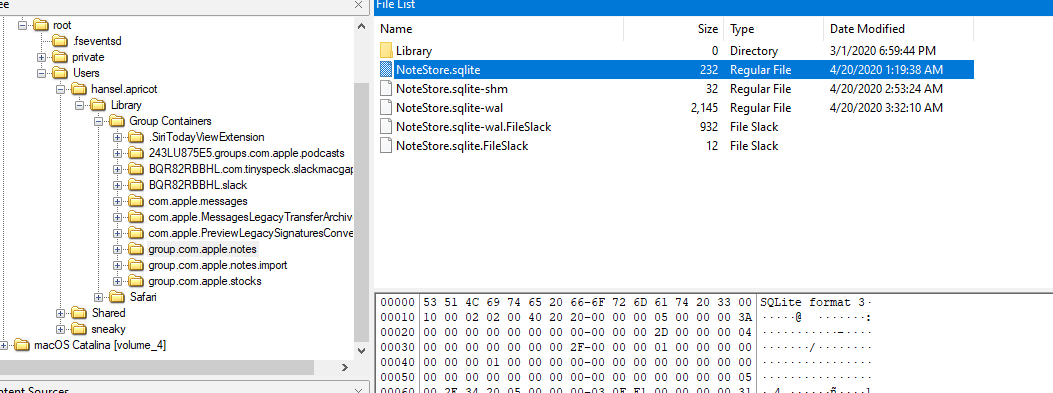This screenshot has height=393, width=1053.
Task: Click date 3/1/2020 6:59:44 PM
Action: click(883, 51)
